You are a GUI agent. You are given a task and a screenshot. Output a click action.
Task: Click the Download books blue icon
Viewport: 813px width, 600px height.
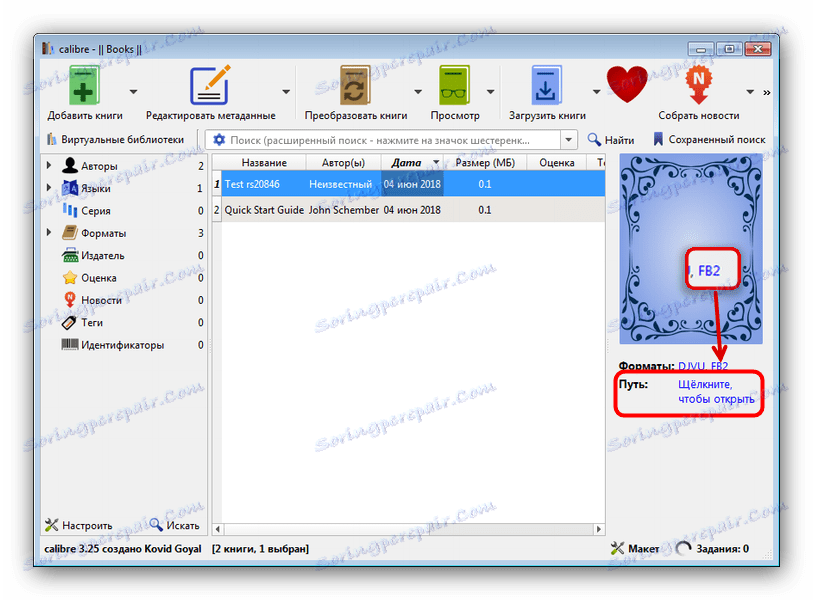[x=546, y=86]
